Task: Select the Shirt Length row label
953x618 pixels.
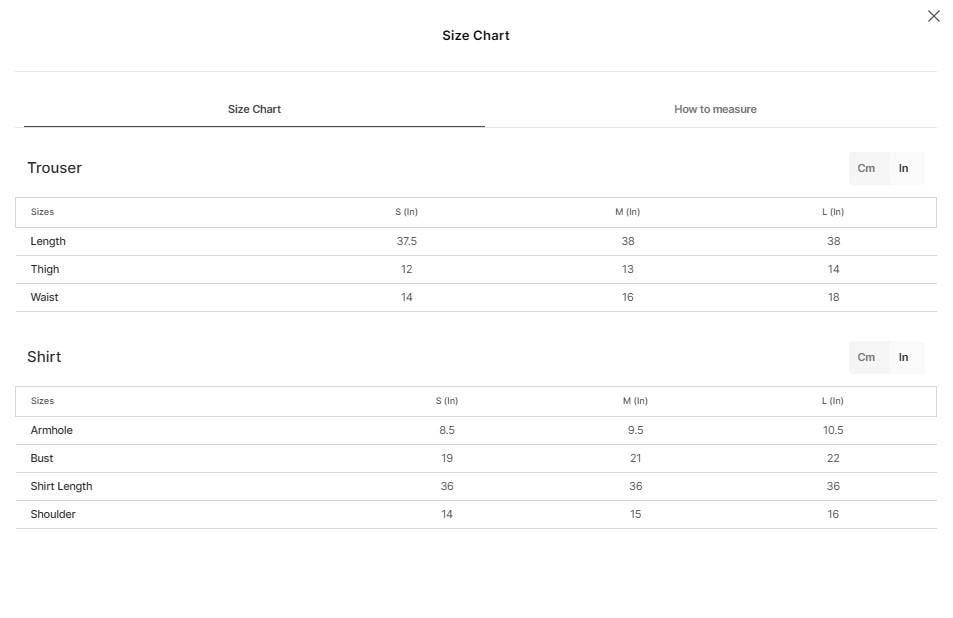Action: coord(61,486)
